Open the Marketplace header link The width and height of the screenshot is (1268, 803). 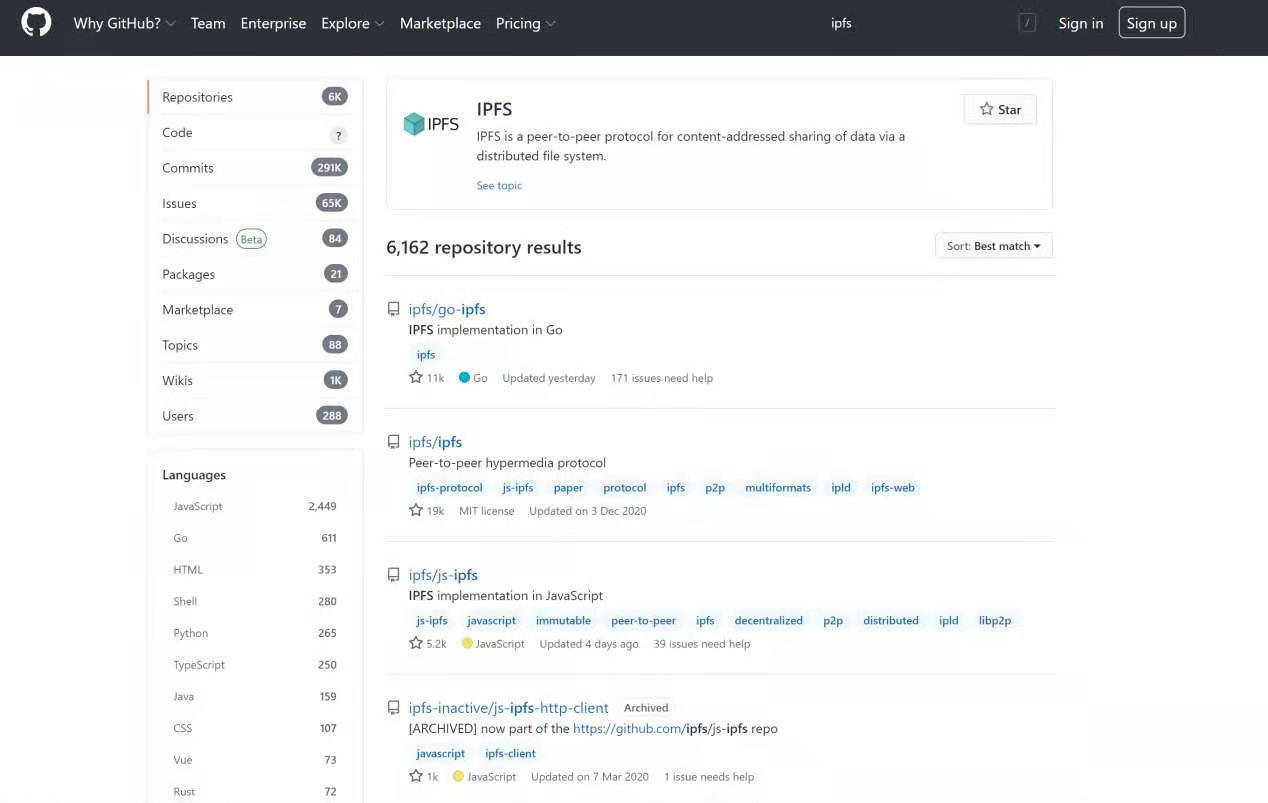coord(440,23)
